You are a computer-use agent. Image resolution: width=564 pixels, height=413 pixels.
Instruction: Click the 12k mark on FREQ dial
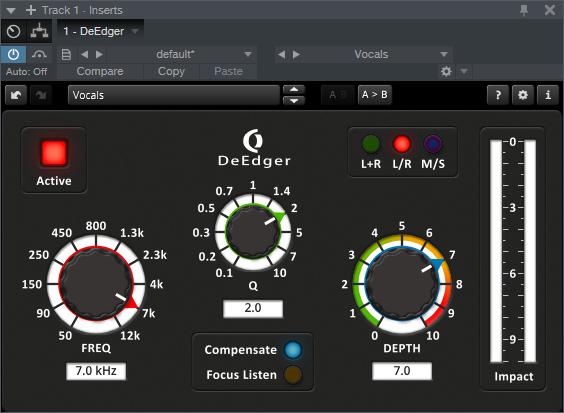point(130,336)
